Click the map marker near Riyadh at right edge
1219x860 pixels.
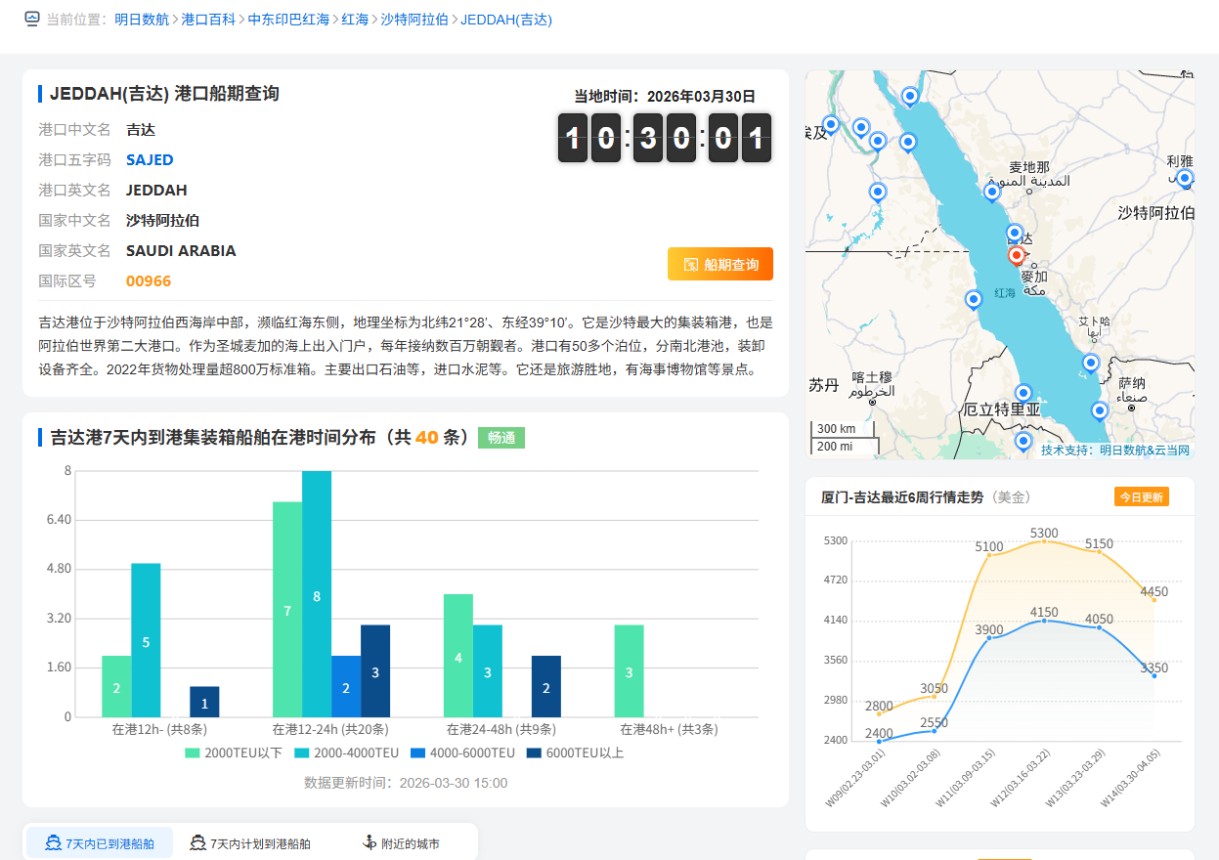[1185, 179]
